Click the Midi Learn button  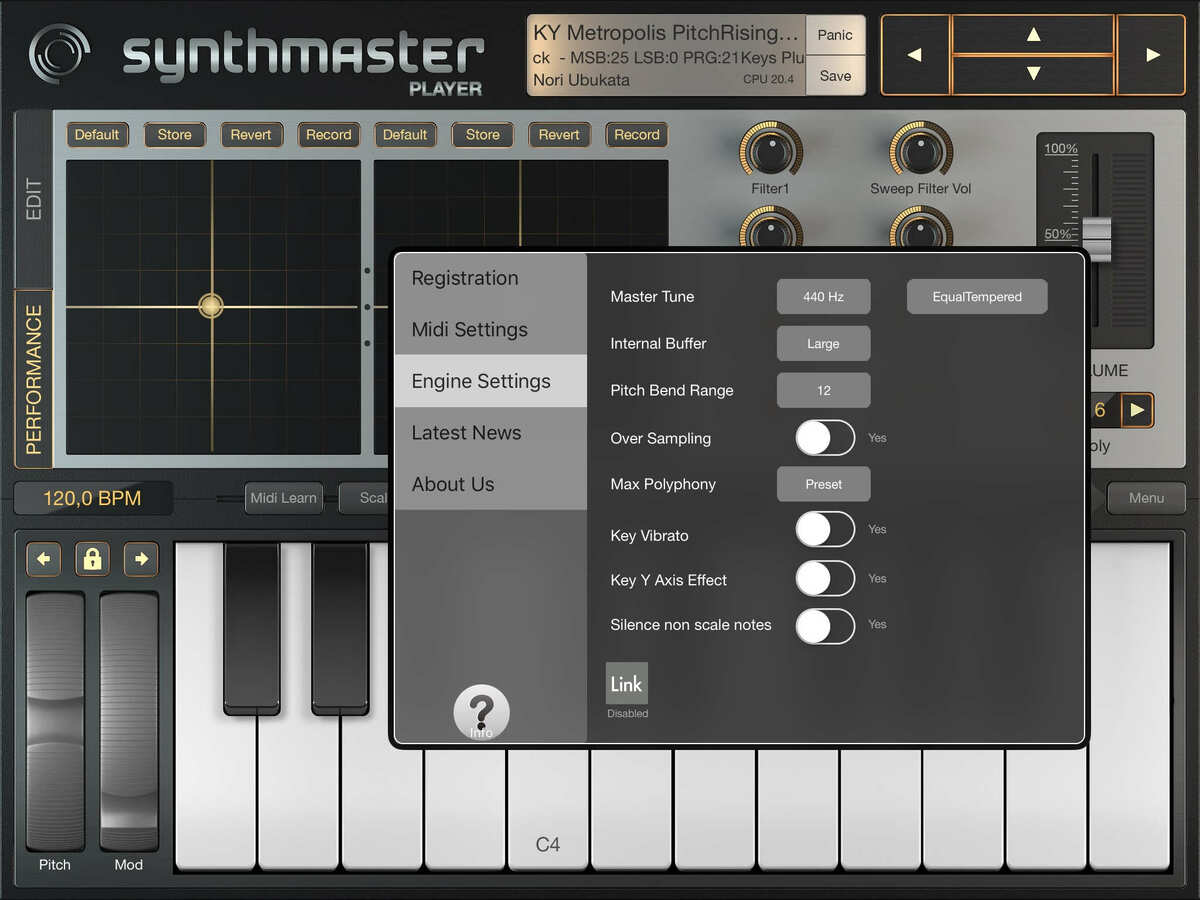(284, 498)
